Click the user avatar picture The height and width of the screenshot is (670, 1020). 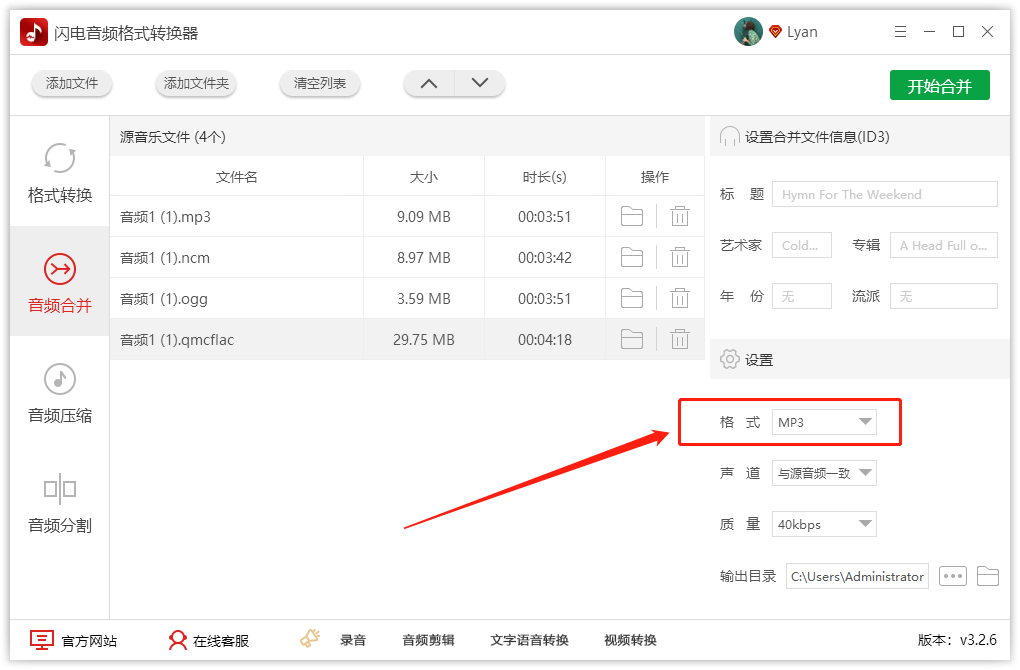[748, 32]
